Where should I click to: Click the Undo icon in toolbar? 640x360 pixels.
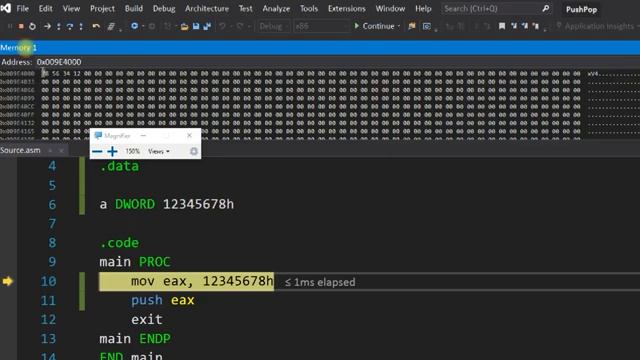[x=222, y=26]
